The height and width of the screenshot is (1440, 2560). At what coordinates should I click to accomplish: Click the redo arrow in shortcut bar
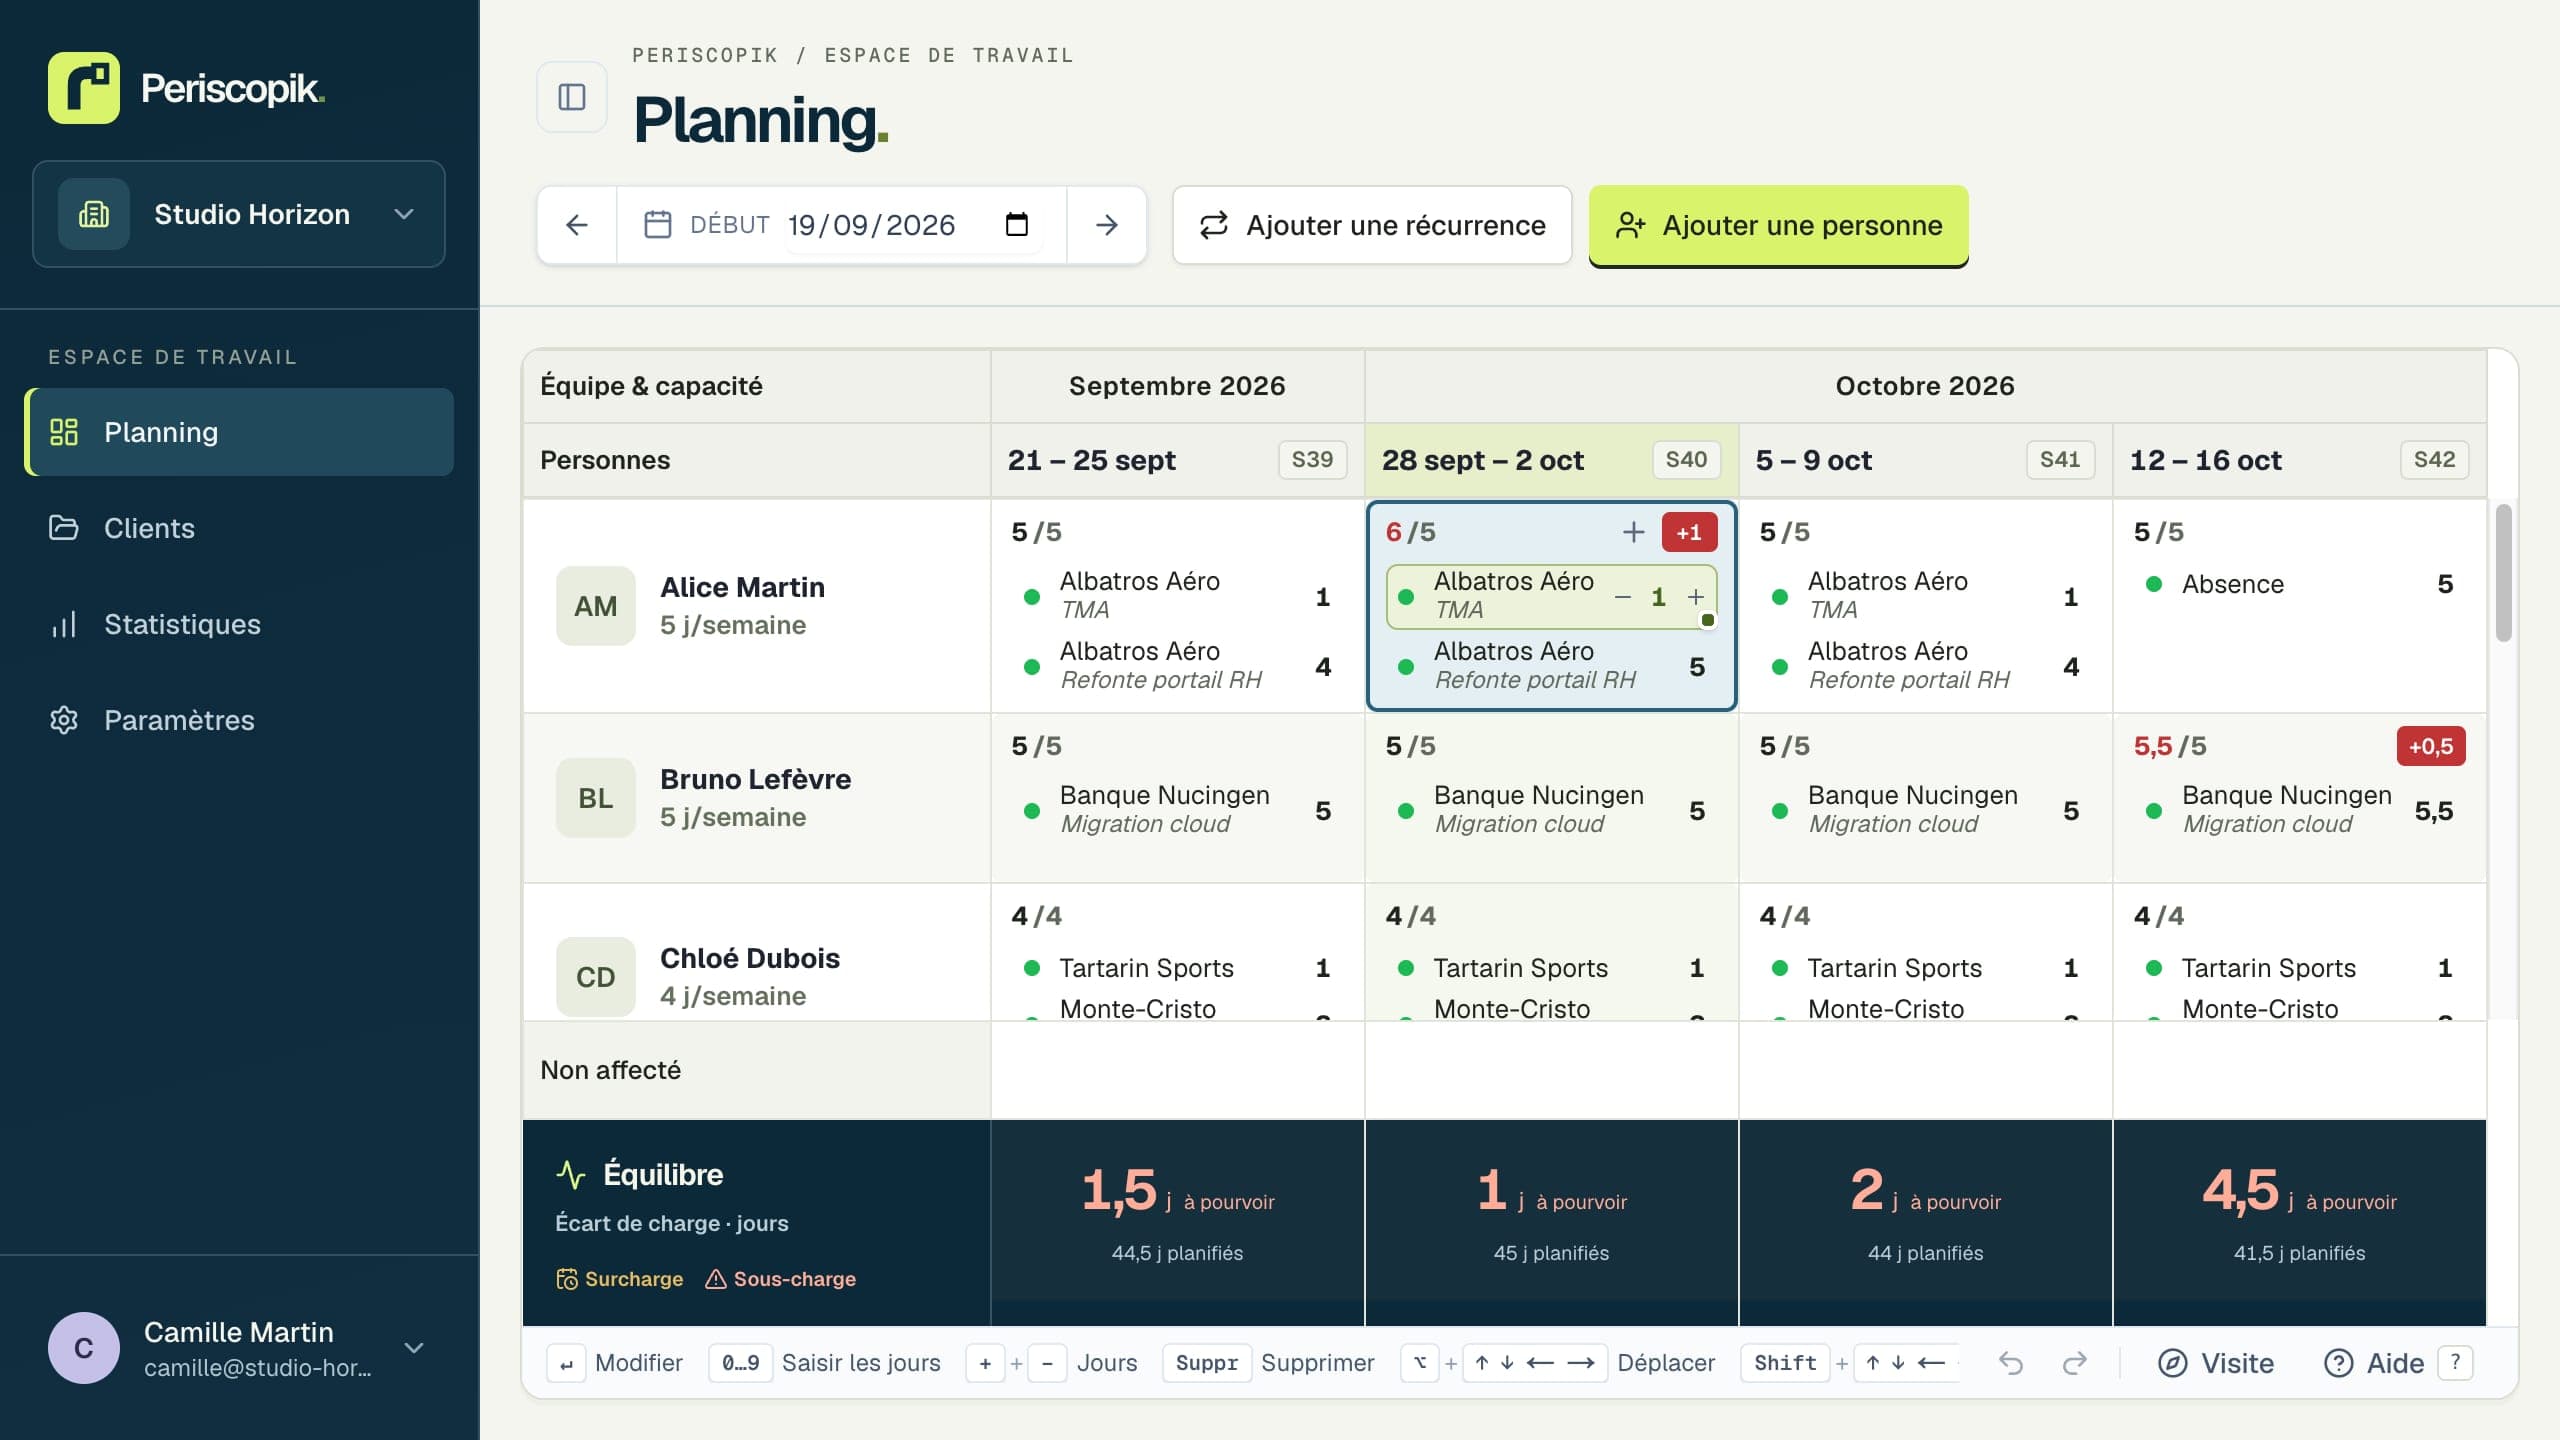[2075, 1363]
